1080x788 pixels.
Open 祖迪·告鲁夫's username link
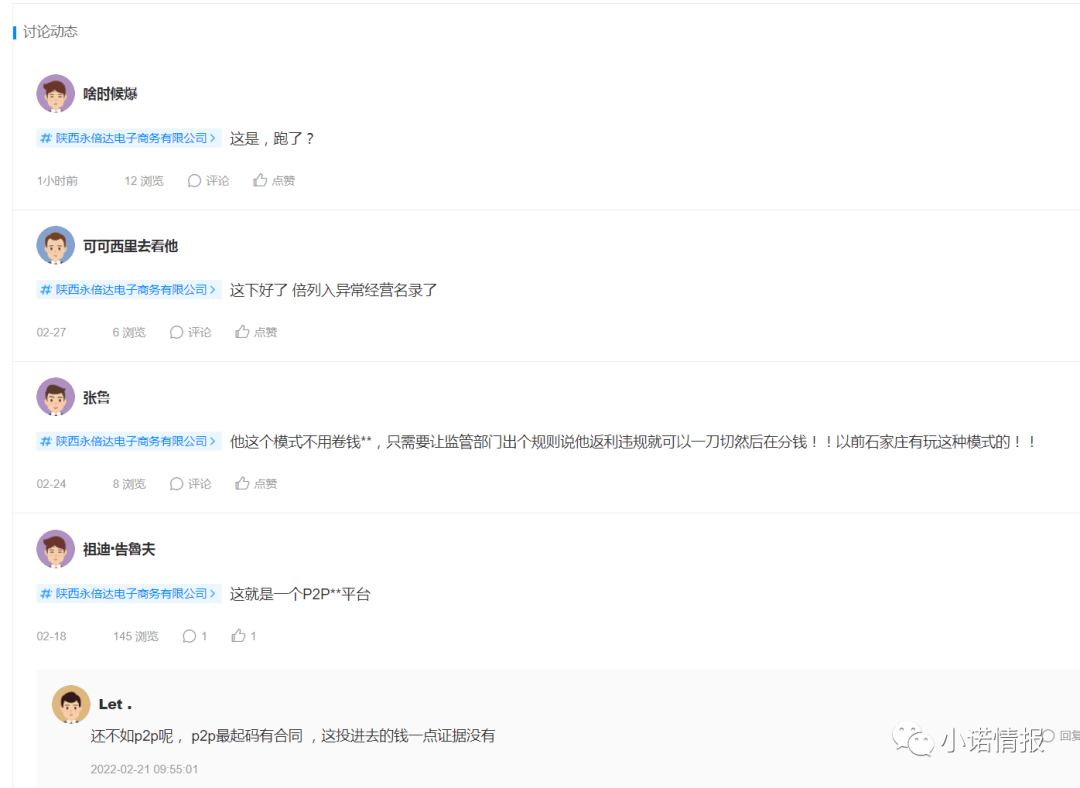pos(119,549)
